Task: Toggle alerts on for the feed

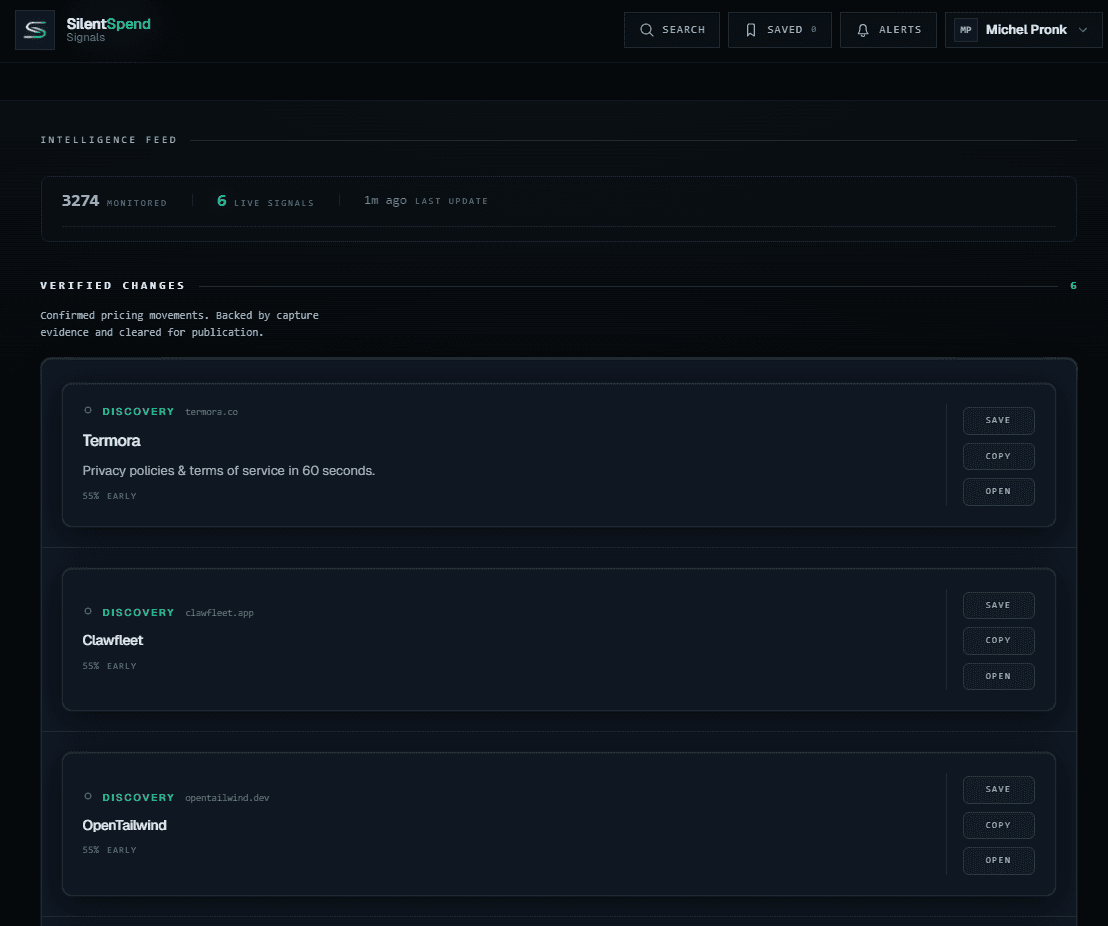Action: [888, 30]
